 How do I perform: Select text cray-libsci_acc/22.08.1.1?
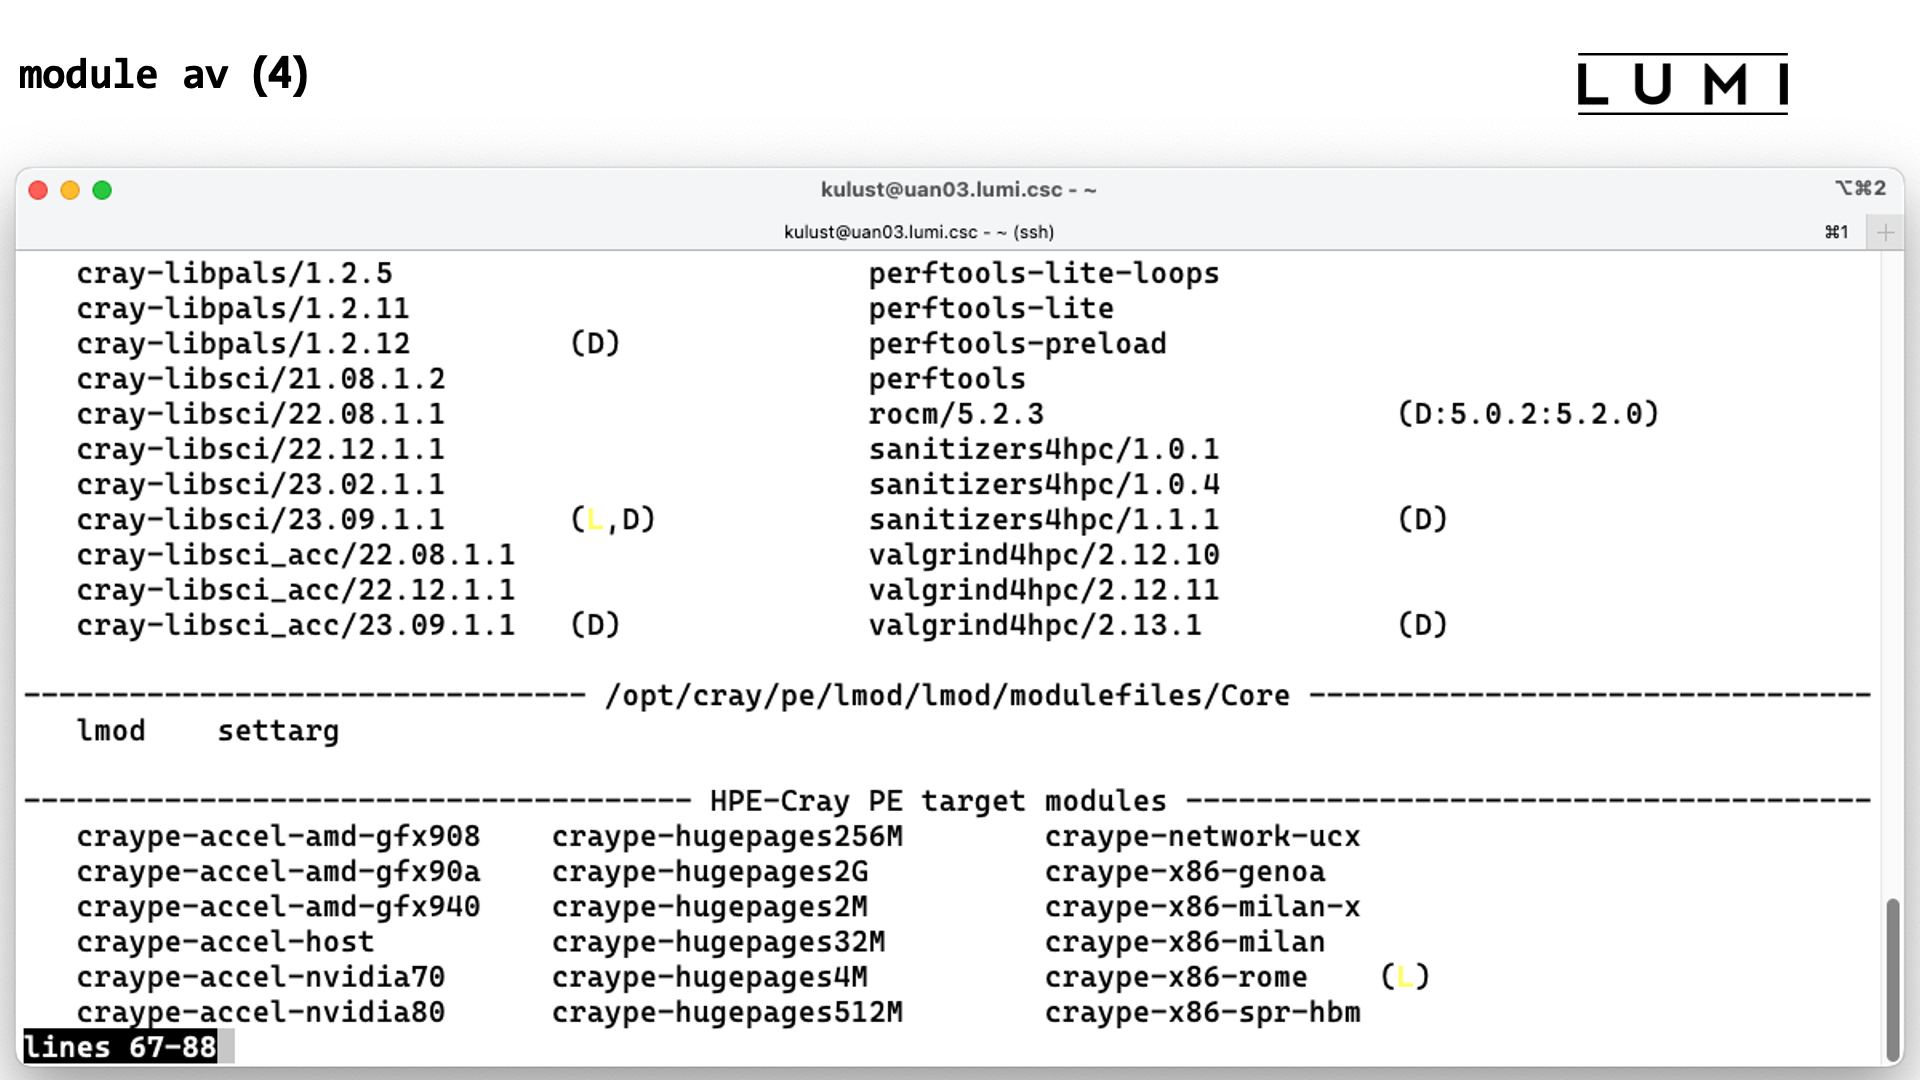(296, 555)
